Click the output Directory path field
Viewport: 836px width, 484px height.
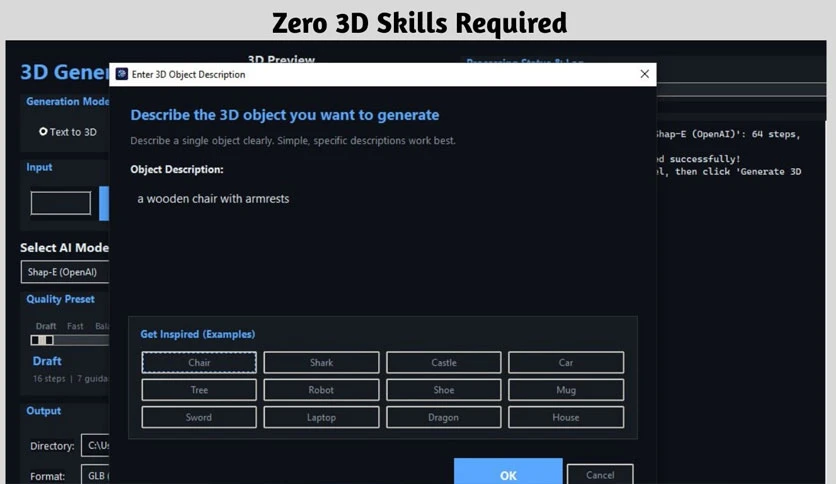pyautogui.click(x=95, y=446)
